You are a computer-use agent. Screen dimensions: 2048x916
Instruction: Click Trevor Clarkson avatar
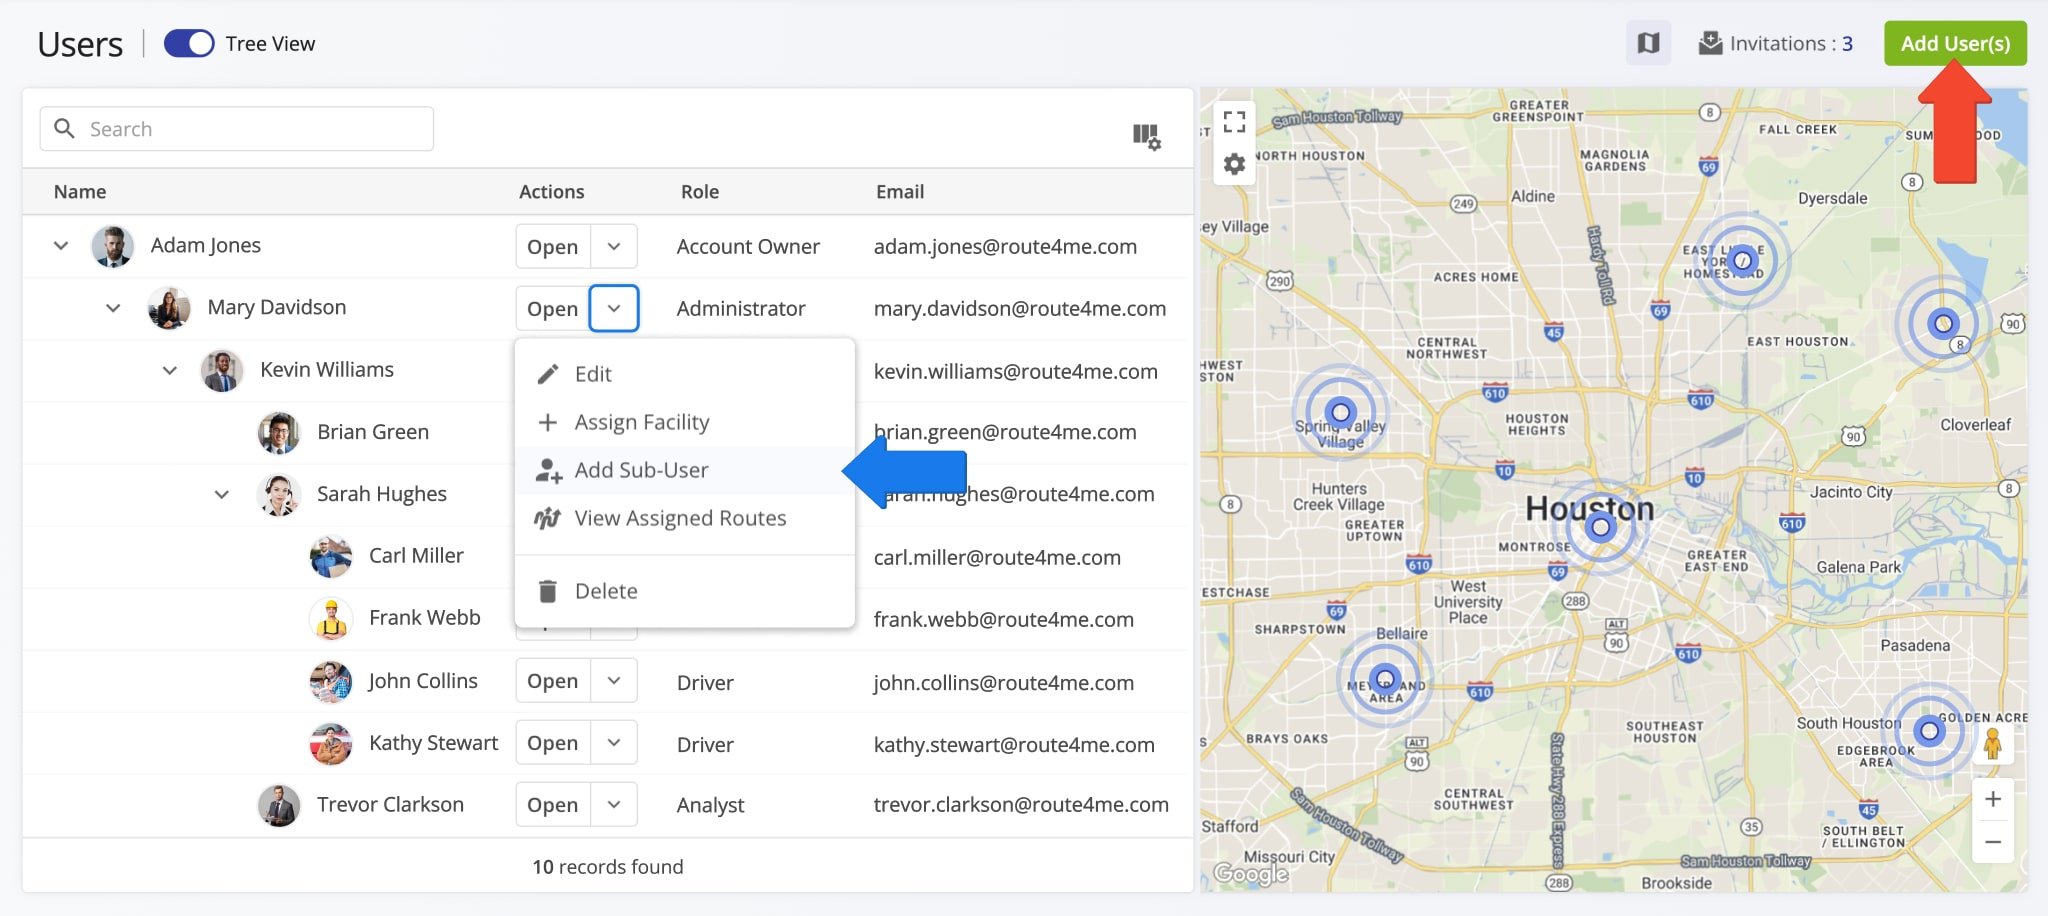[279, 805]
